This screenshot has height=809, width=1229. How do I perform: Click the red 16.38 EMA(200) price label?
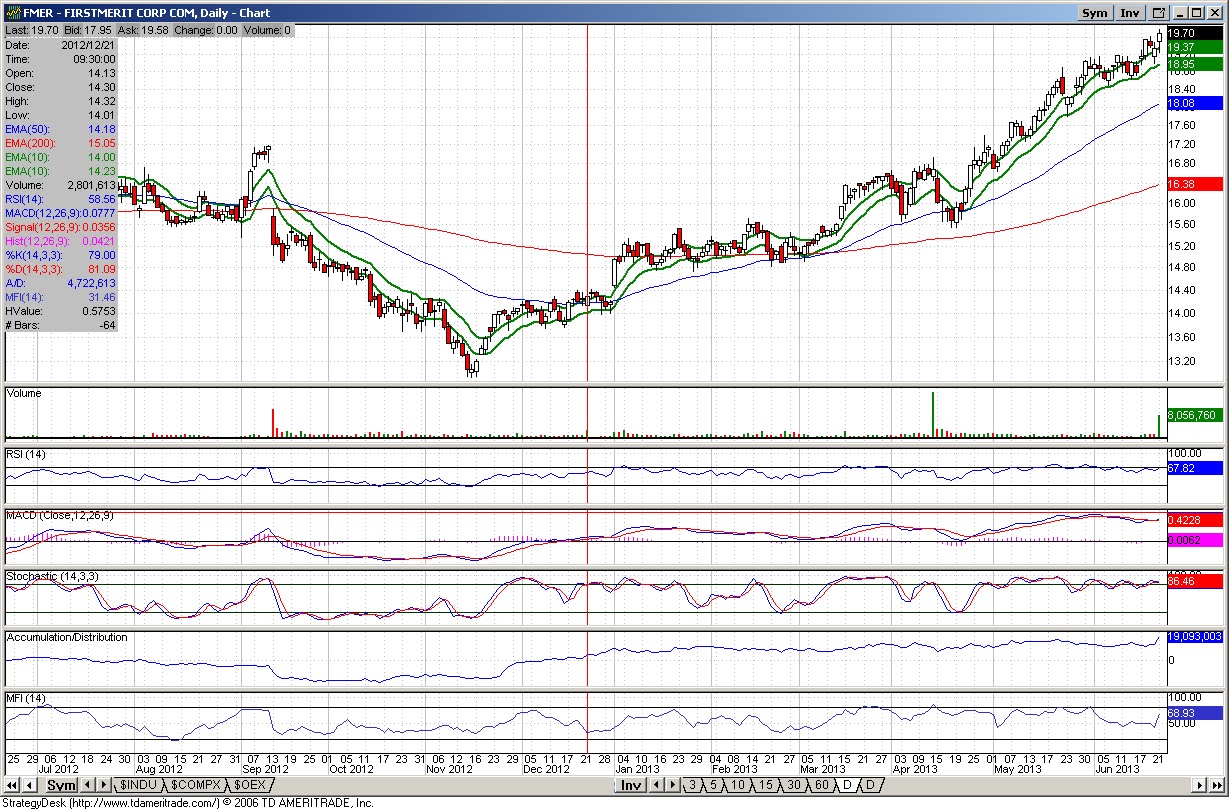[x=1194, y=184]
